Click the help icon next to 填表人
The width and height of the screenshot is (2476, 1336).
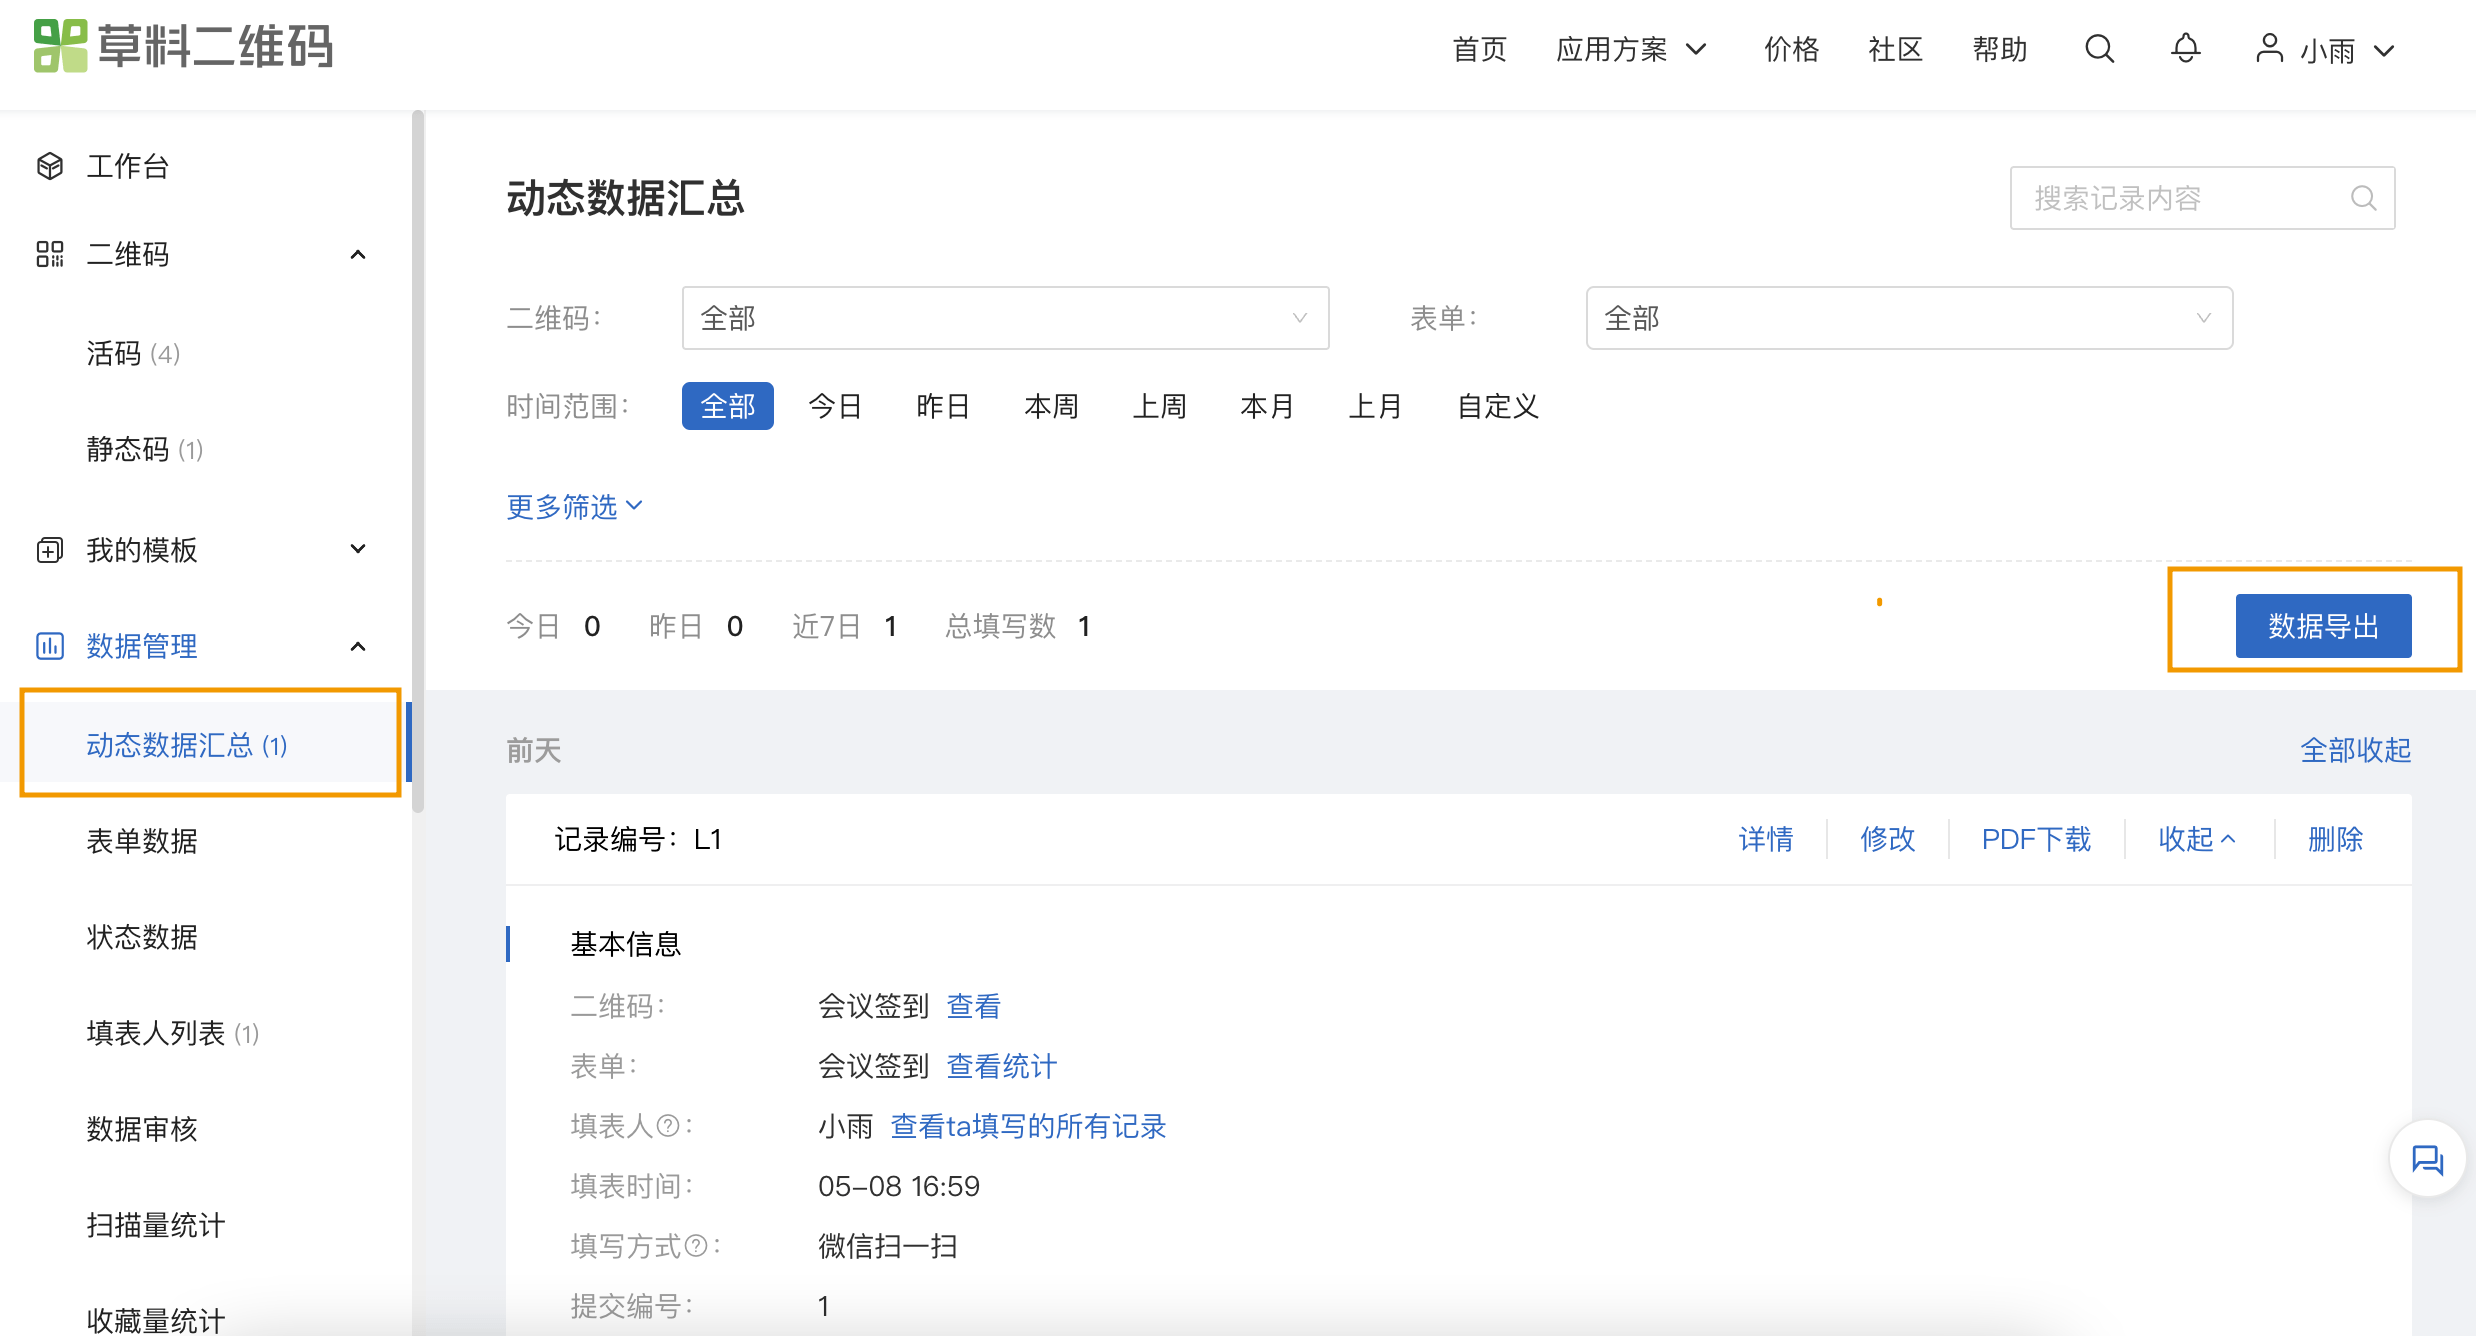(x=668, y=1127)
